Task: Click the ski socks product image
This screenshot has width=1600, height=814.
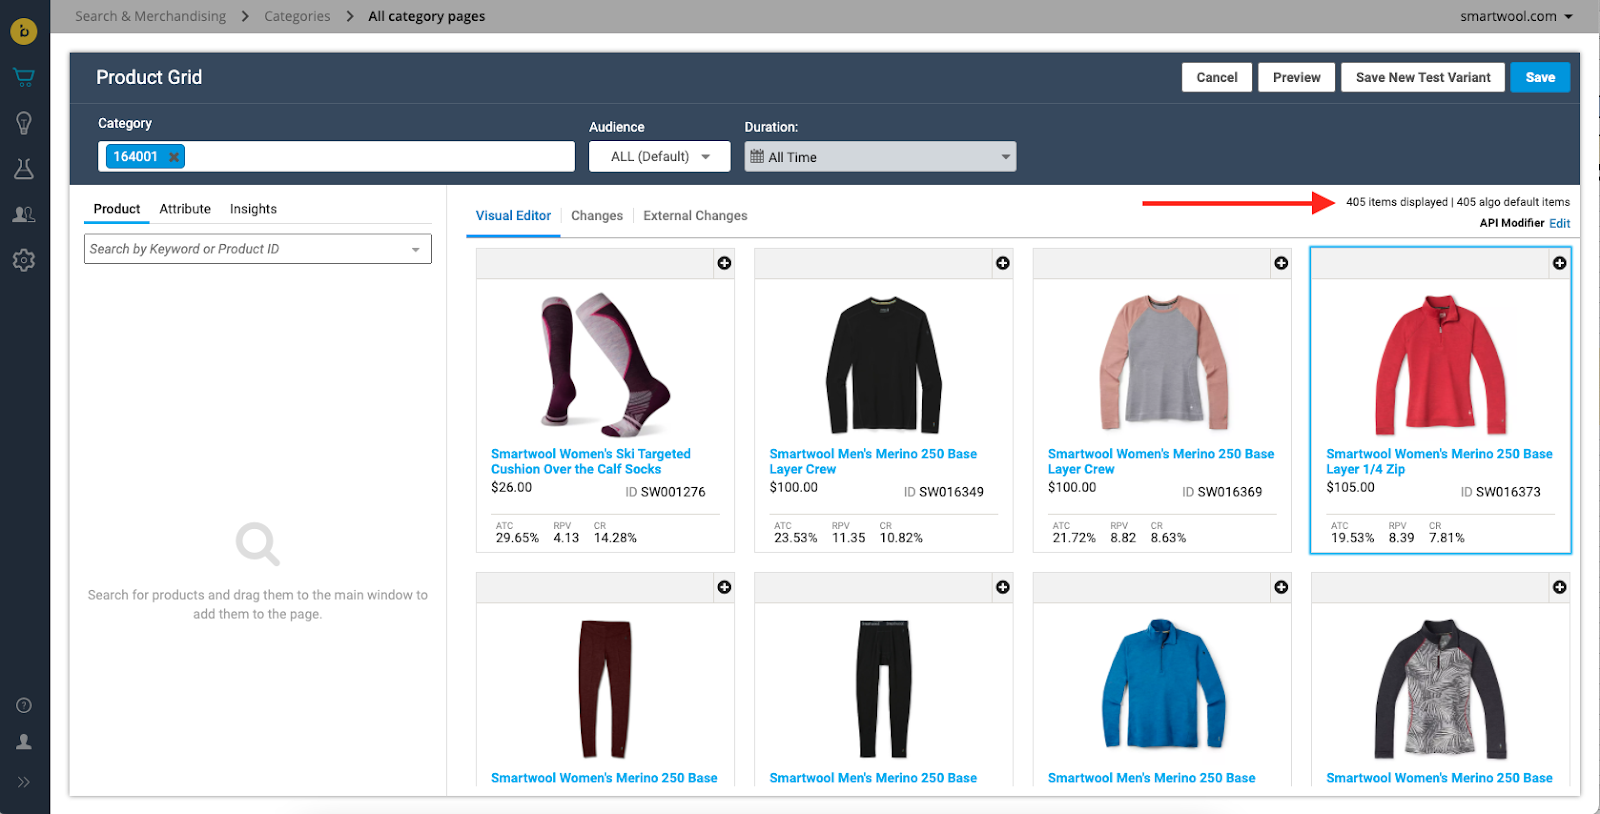Action: 605,364
